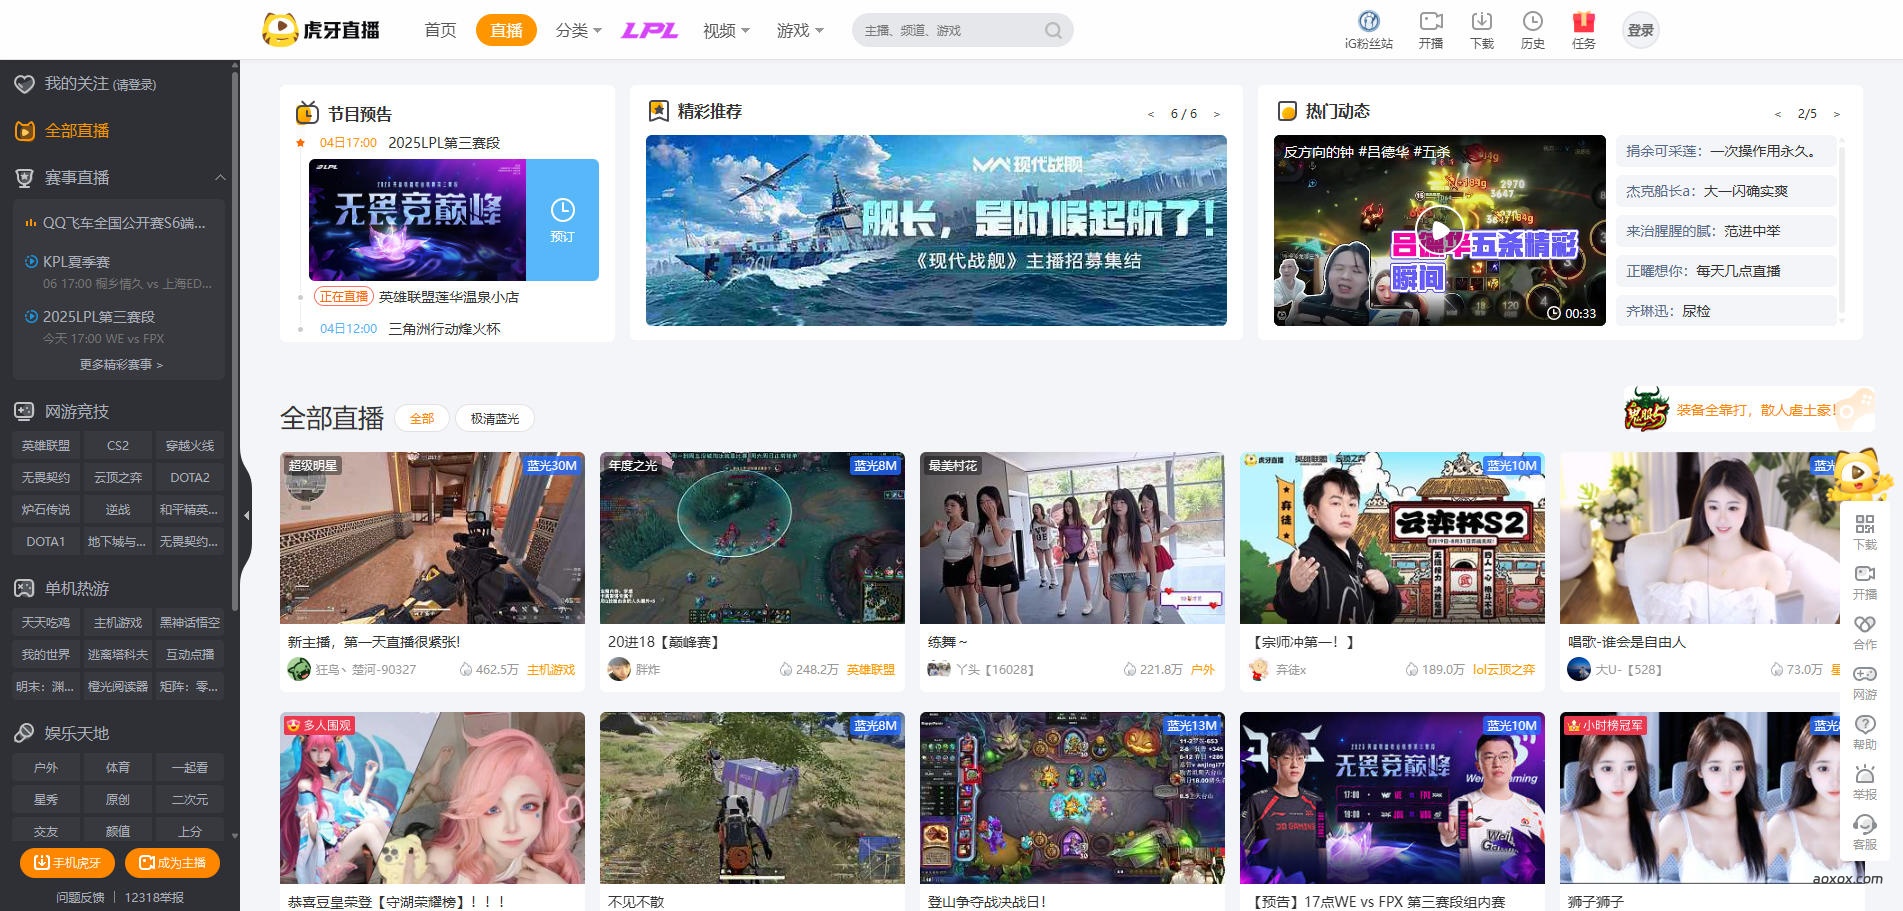Open the 视频 dropdown menu
This screenshot has height=911, width=1903.
point(726,30)
